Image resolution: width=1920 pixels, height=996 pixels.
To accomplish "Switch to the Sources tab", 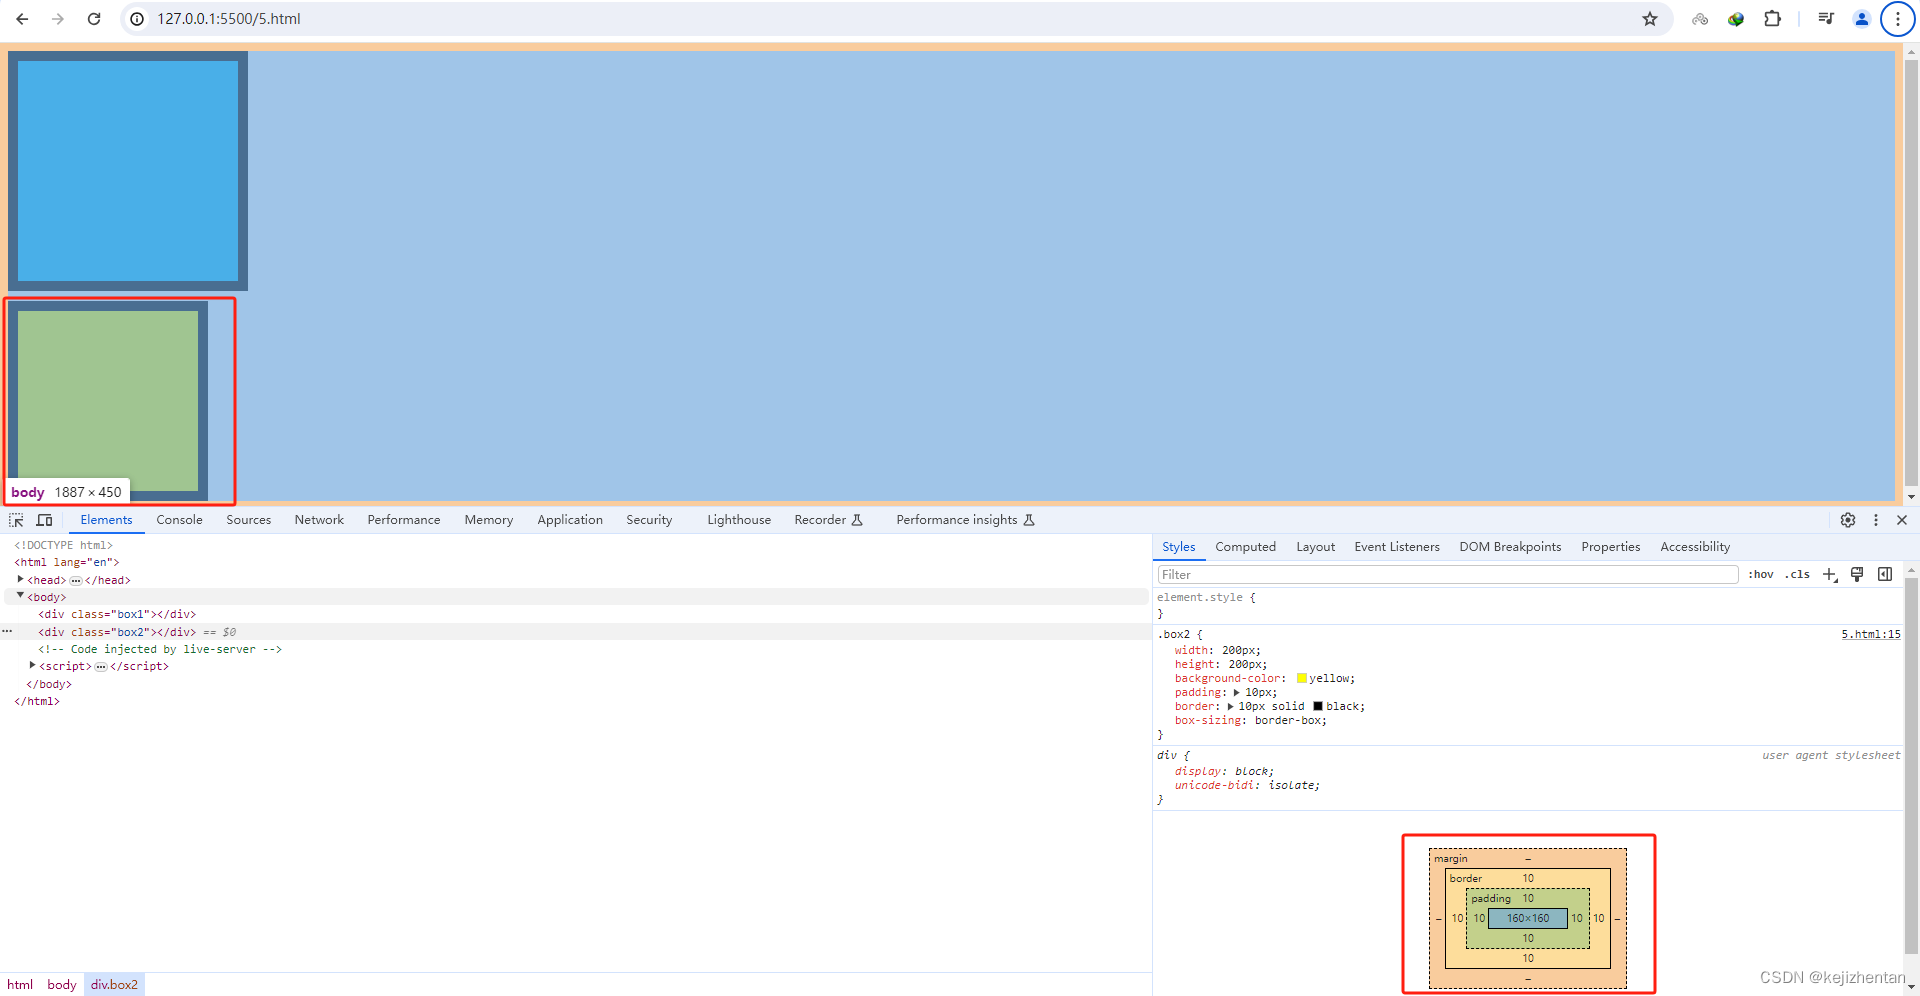I will click(248, 520).
